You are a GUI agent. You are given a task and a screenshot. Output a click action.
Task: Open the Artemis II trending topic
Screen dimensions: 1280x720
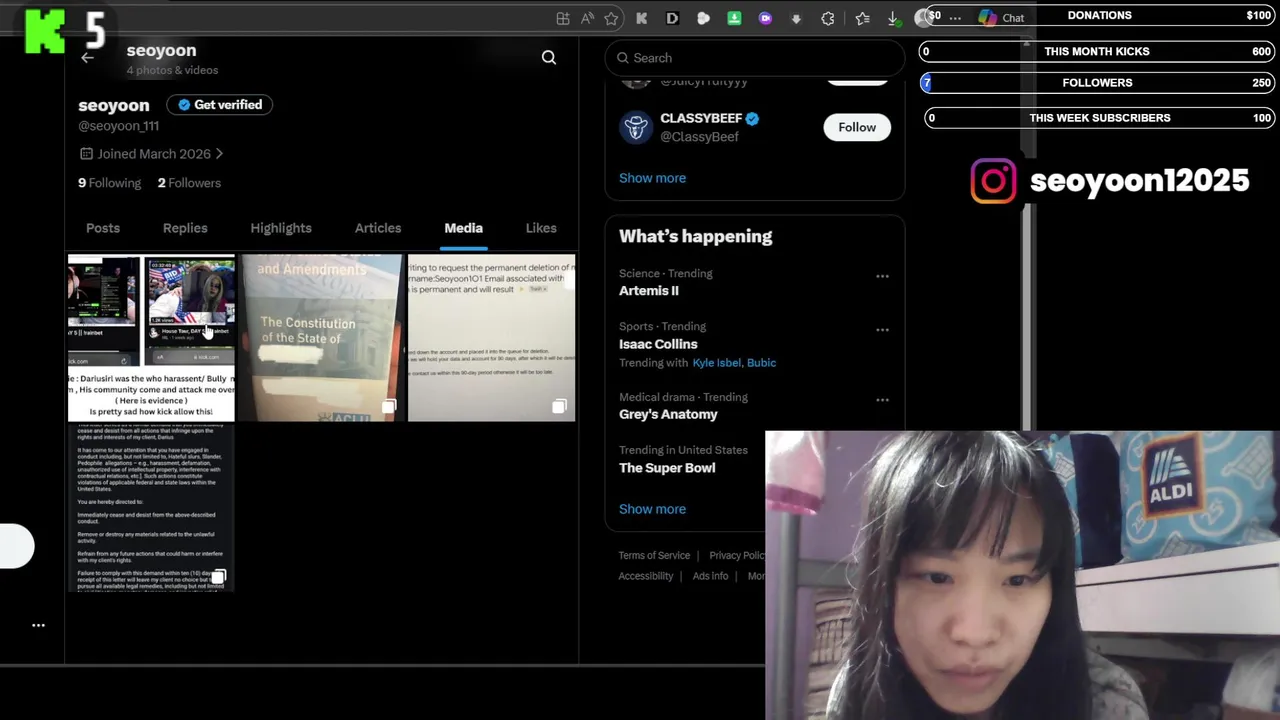click(x=648, y=291)
